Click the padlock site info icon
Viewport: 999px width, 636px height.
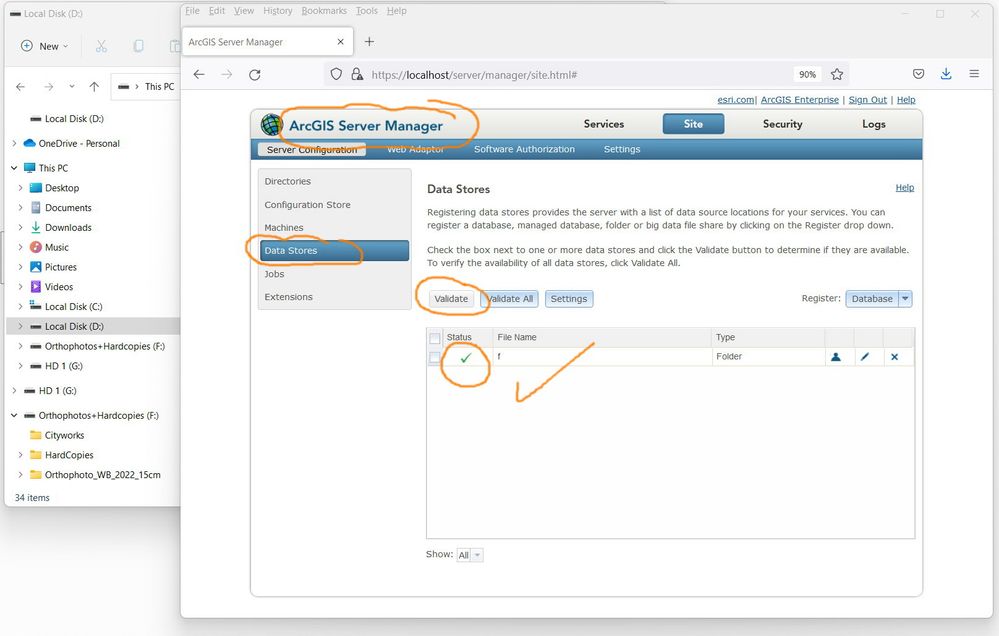(x=357, y=75)
